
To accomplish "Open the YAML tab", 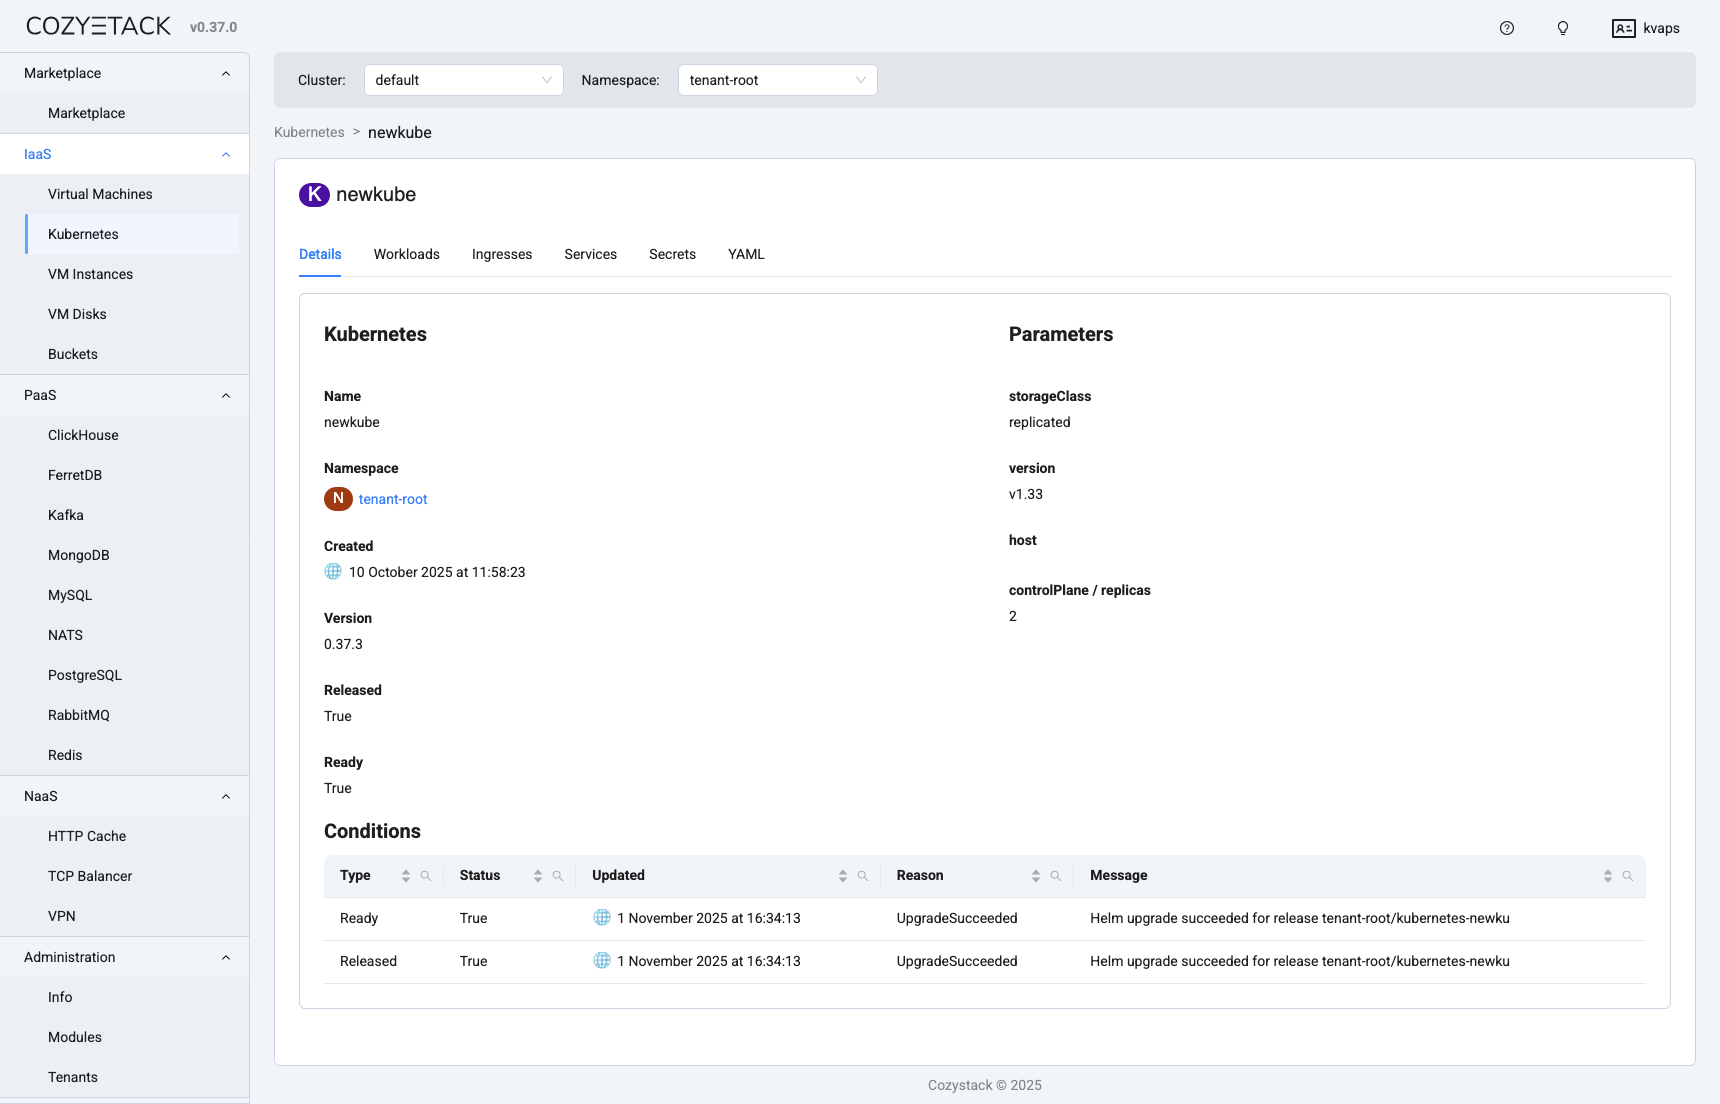I will (x=746, y=254).
